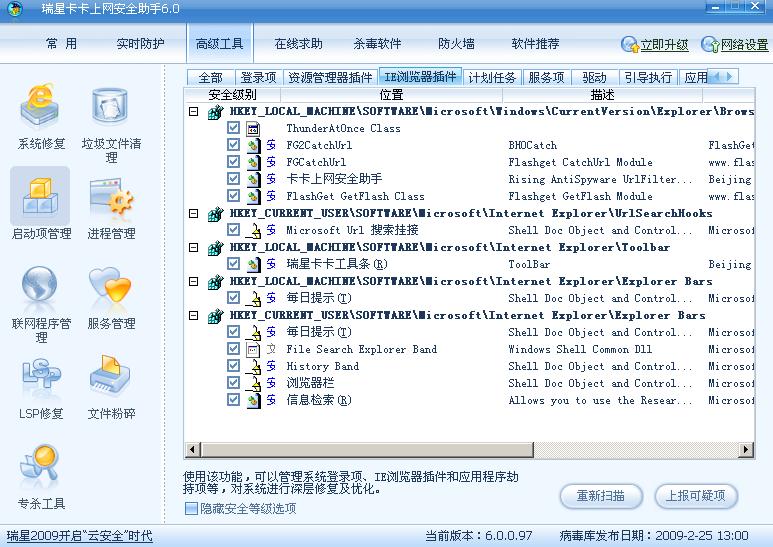773x547 pixels.
Task: Click the safety mark beside FGCatchUrl
Action: click(x=271, y=162)
